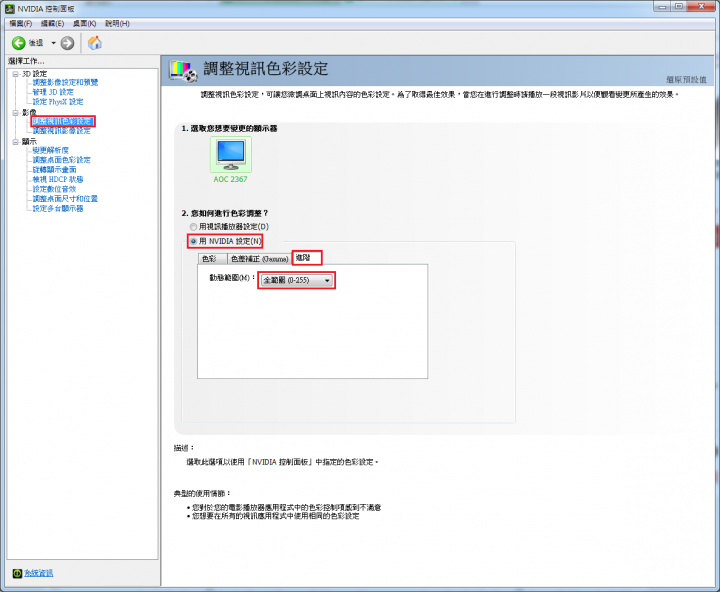Collapse the 影像 tree group
Image resolution: width=720 pixels, height=592 pixels.
coord(15,113)
